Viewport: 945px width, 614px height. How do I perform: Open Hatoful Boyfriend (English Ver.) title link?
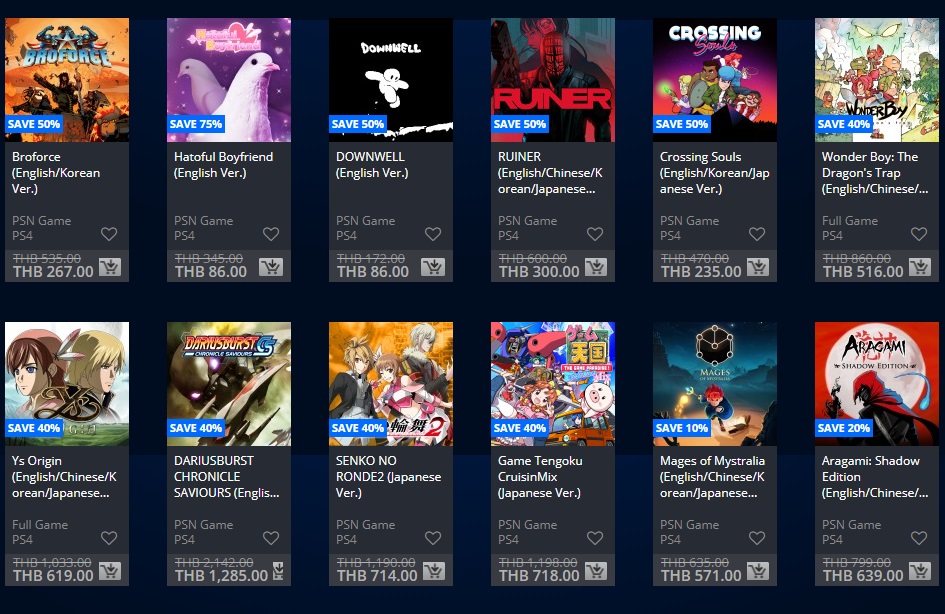(x=224, y=164)
